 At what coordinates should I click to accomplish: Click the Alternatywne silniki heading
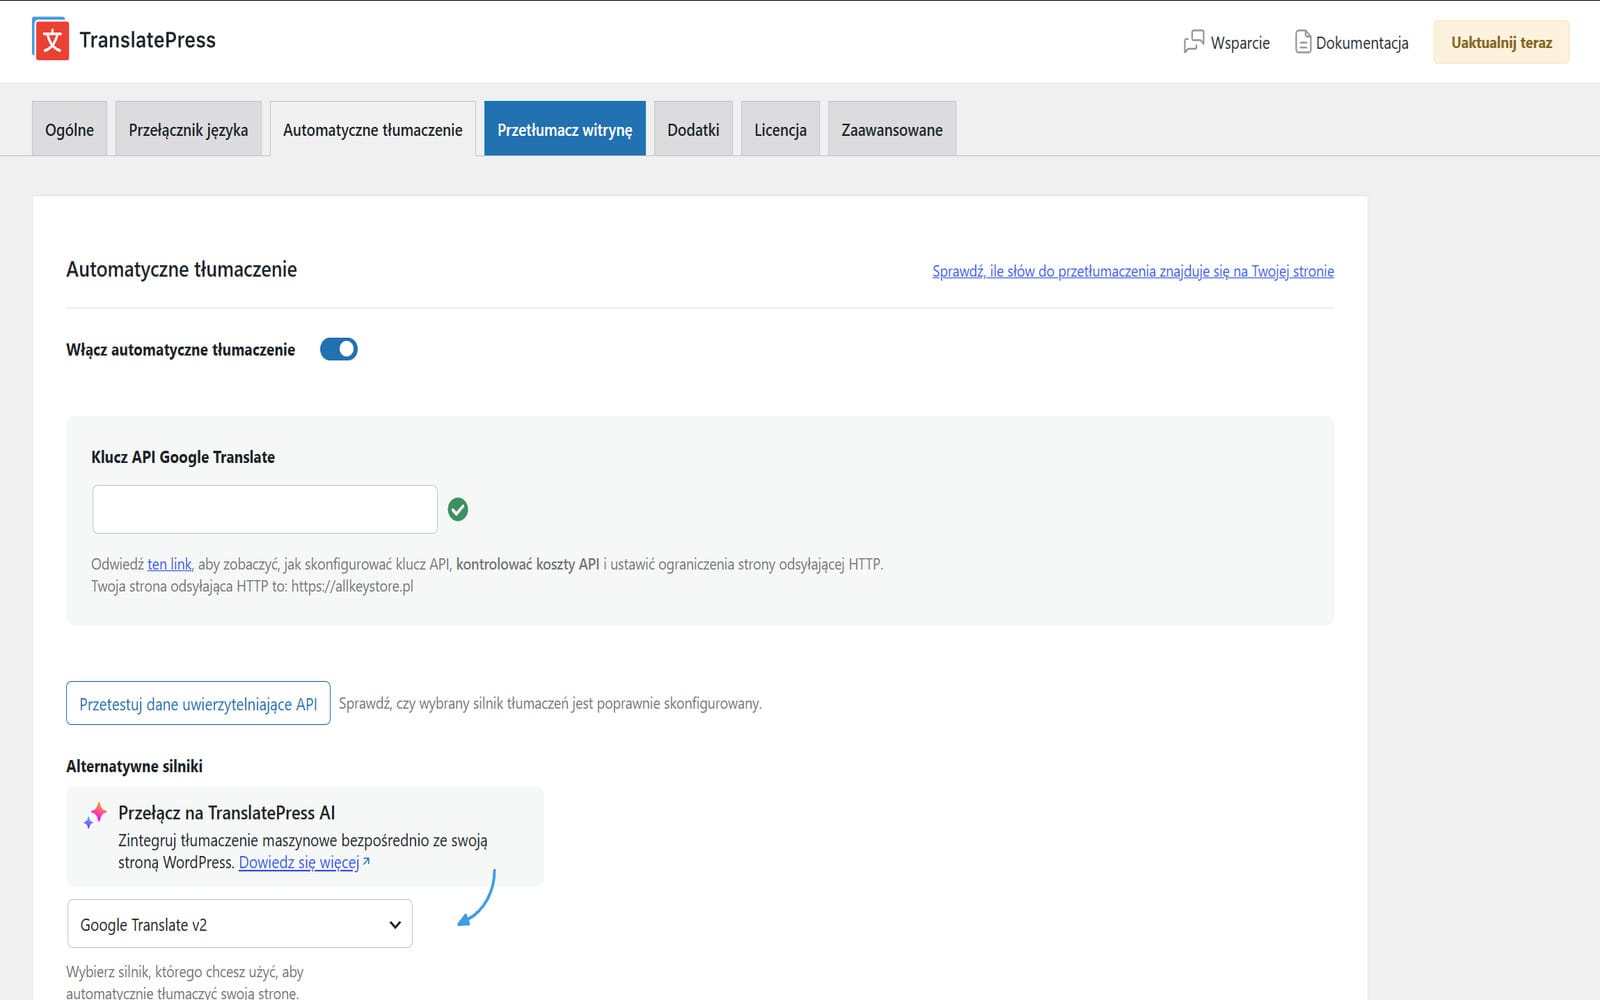coord(134,766)
